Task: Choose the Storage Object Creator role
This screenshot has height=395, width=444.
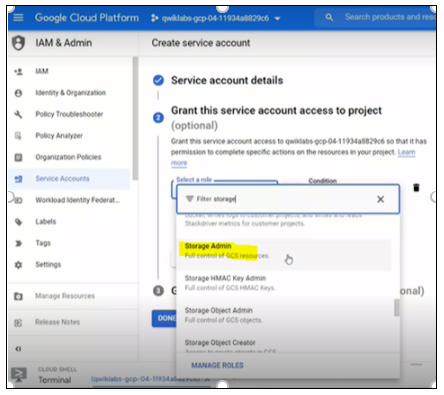Action: coord(284,346)
